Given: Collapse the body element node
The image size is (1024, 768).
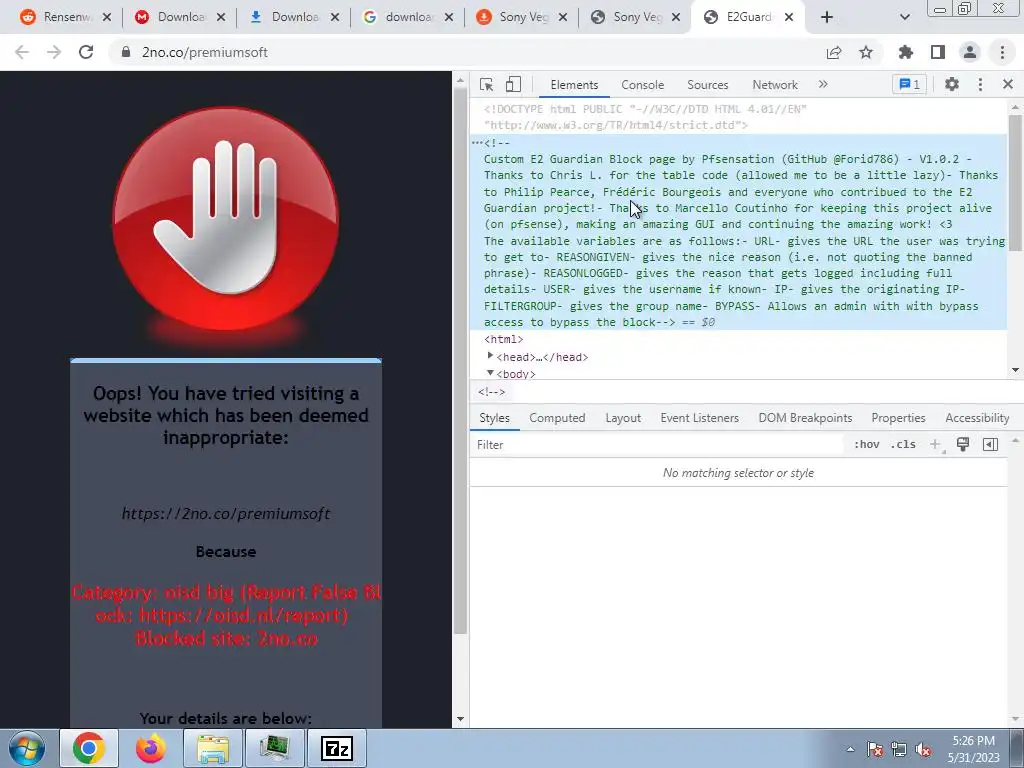Looking at the screenshot, I should [x=490, y=373].
